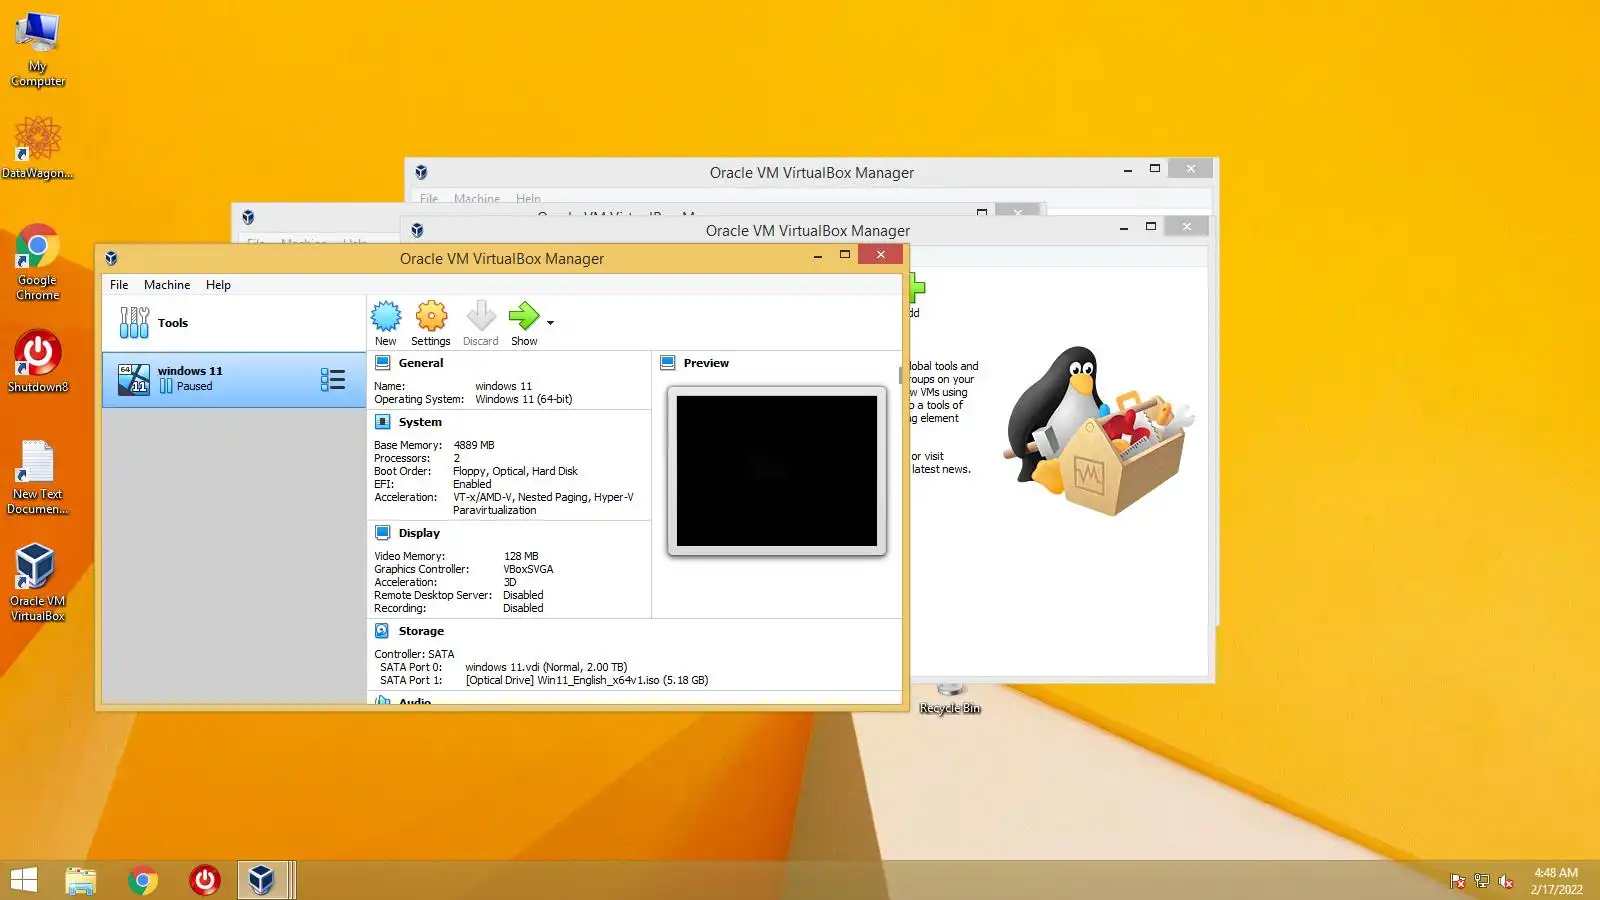
Task: Click the Storage section header
Action: 421,631
